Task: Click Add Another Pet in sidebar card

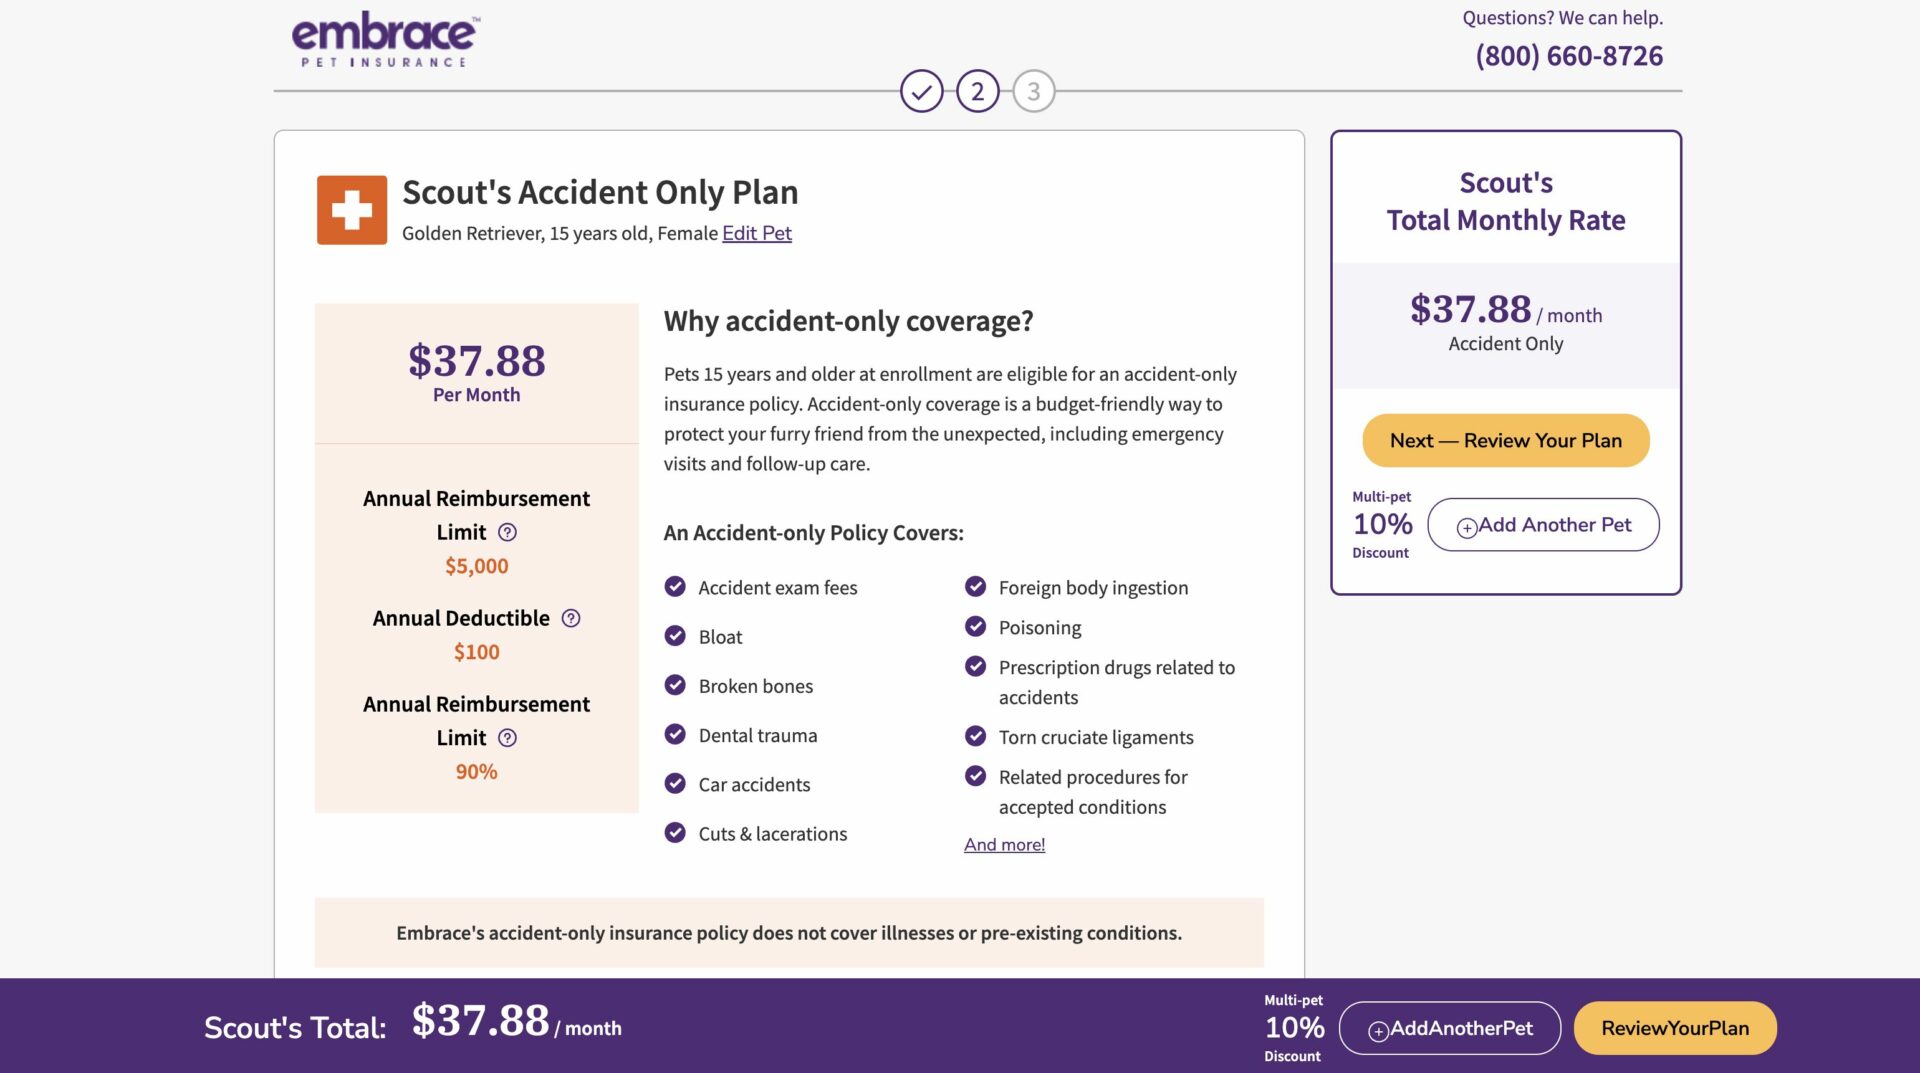Action: [1543, 525]
